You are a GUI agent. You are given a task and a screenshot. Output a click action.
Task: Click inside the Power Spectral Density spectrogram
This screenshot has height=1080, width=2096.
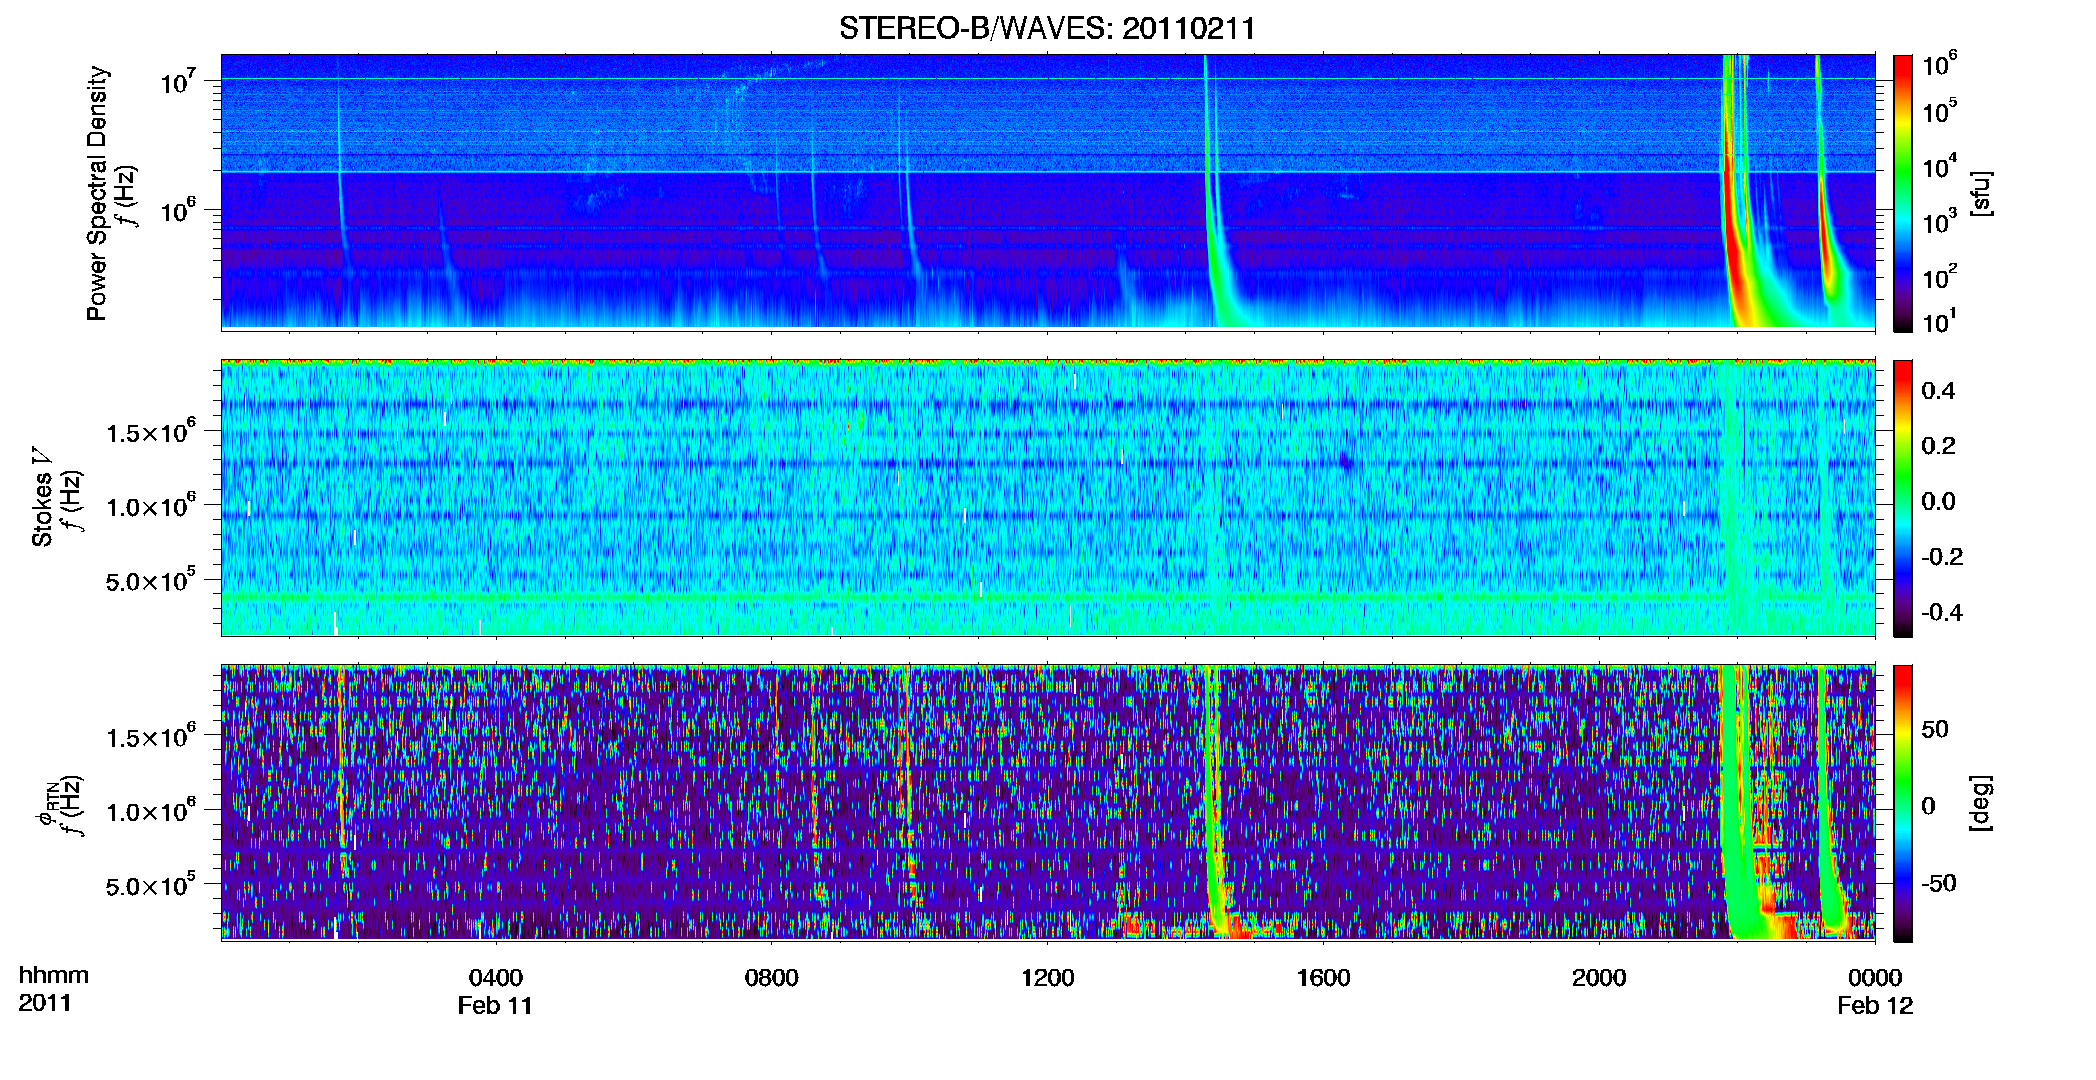pos(1048,191)
